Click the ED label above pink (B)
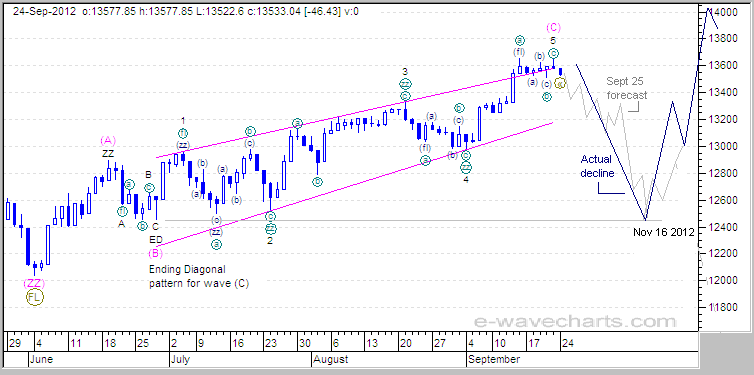The width and height of the screenshot is (754, 375). coord(156,239)
